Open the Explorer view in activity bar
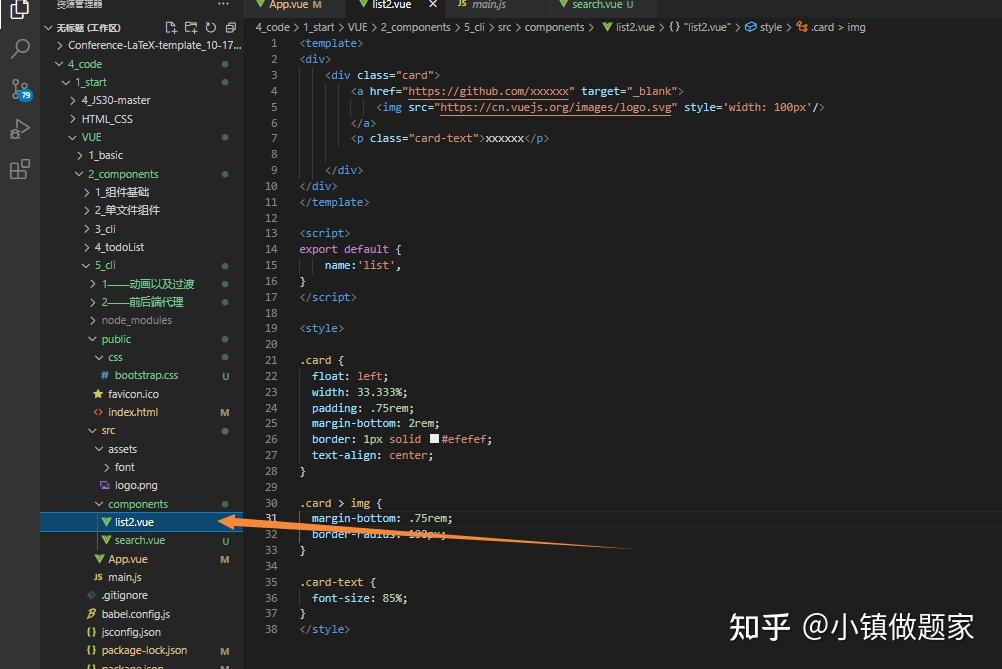The image size is (1002, 669). [20, 9]
